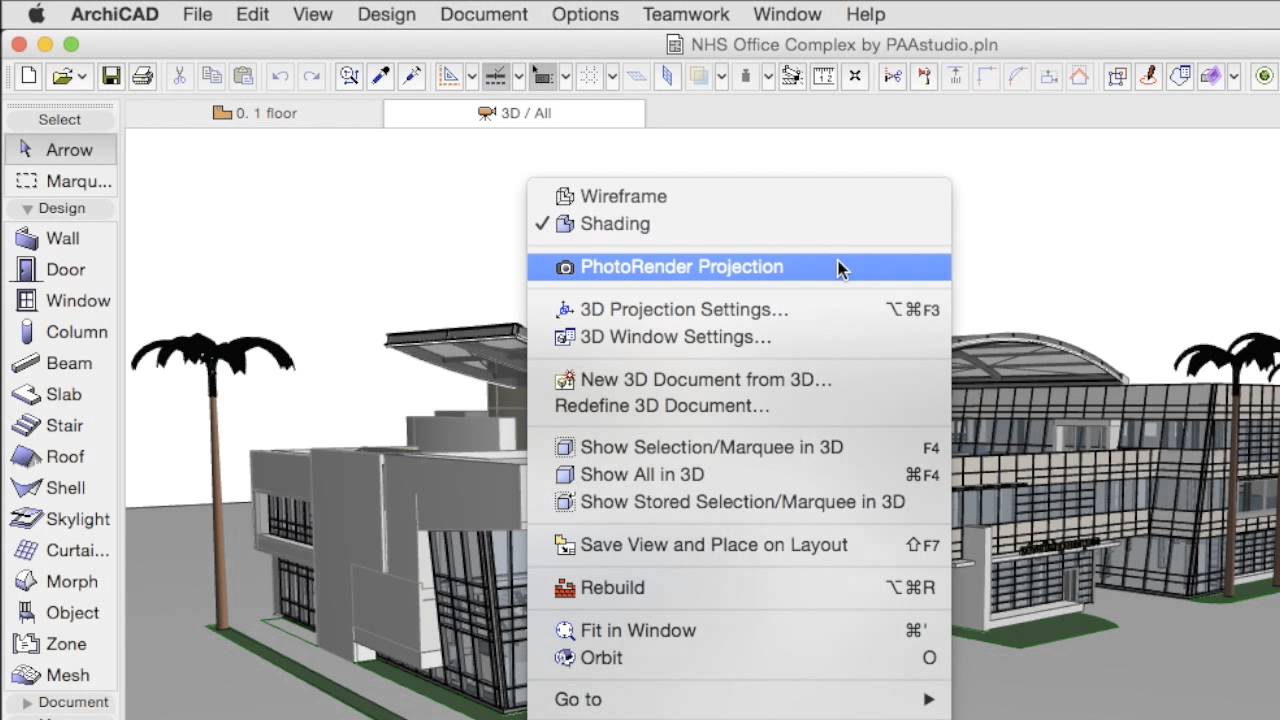Click the Split scissors-arrow icon
1280x720 pixels.
[892, 76]
